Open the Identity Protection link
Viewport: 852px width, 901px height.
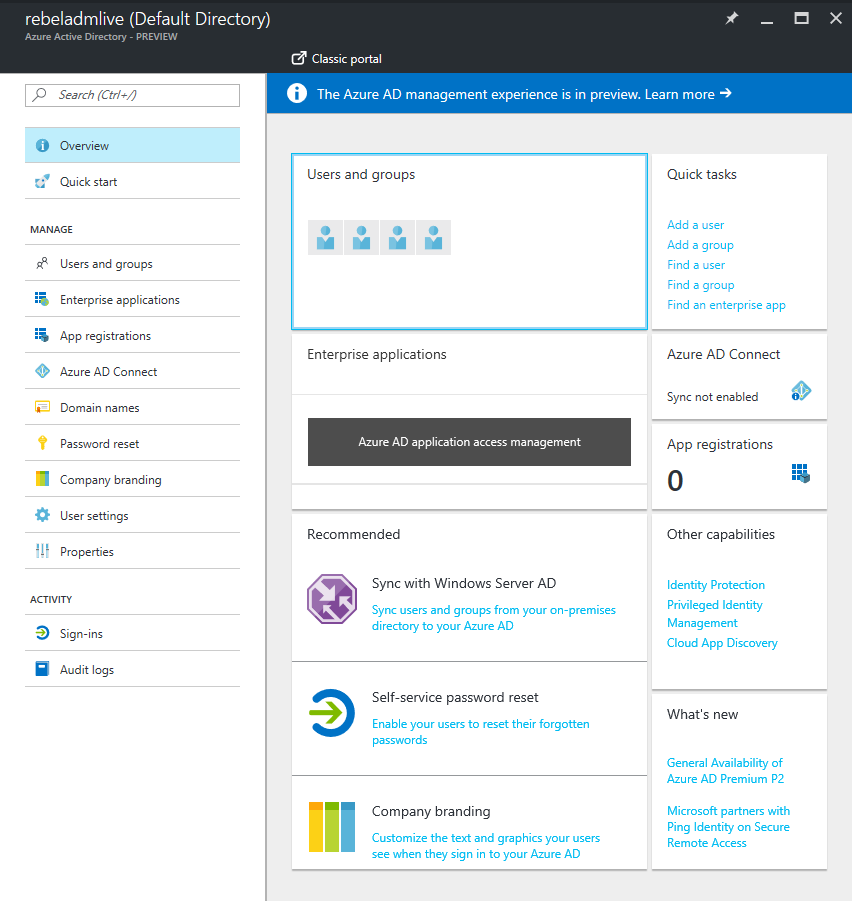tap(716, 585)
